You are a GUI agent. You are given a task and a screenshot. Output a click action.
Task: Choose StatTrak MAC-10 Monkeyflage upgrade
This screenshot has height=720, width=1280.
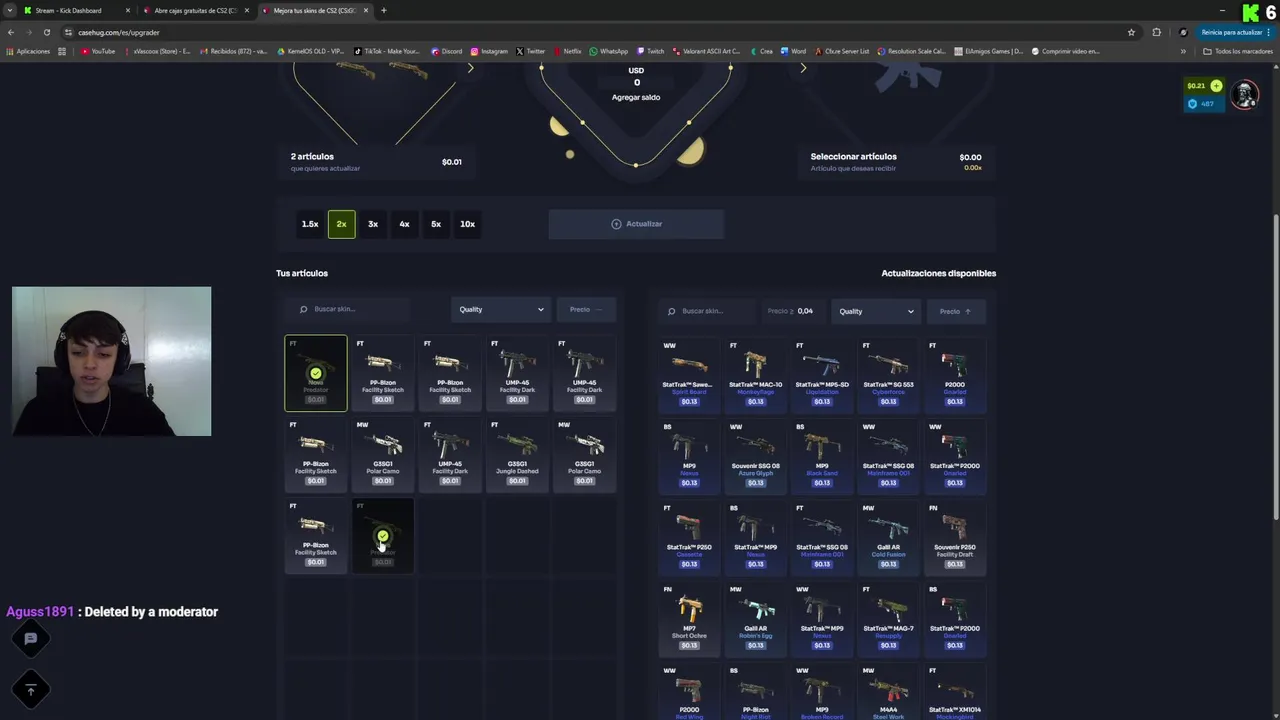755,374
